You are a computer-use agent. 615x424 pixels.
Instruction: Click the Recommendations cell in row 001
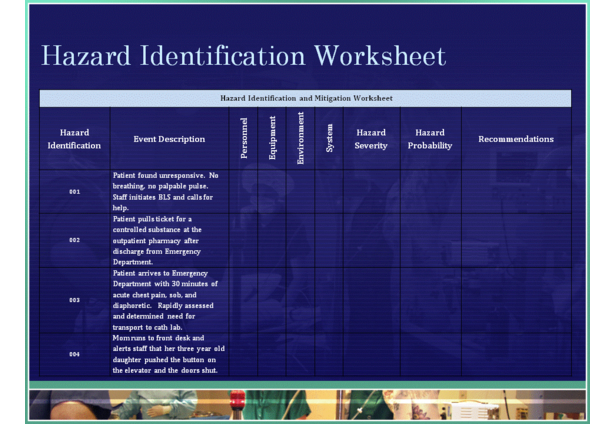(x=516, y=191)
